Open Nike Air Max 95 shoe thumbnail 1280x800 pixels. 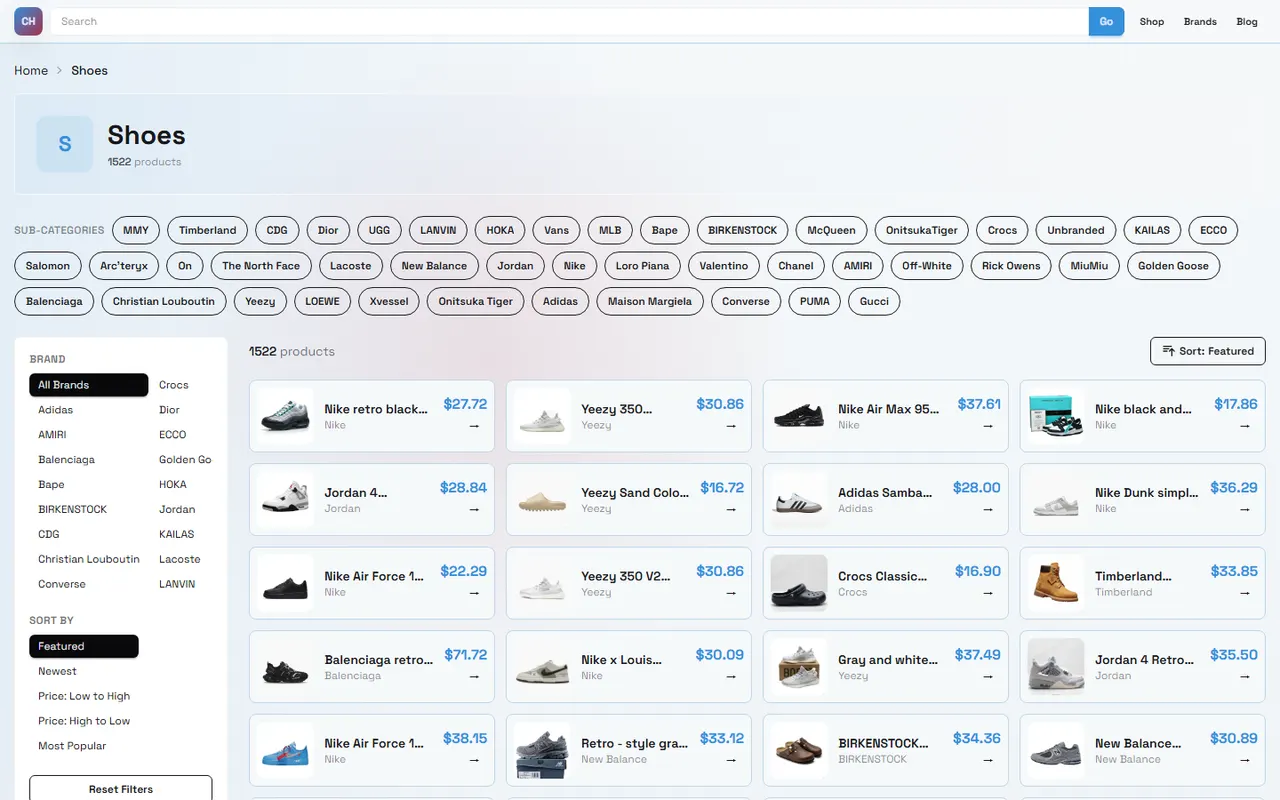[x=799, y=416]
